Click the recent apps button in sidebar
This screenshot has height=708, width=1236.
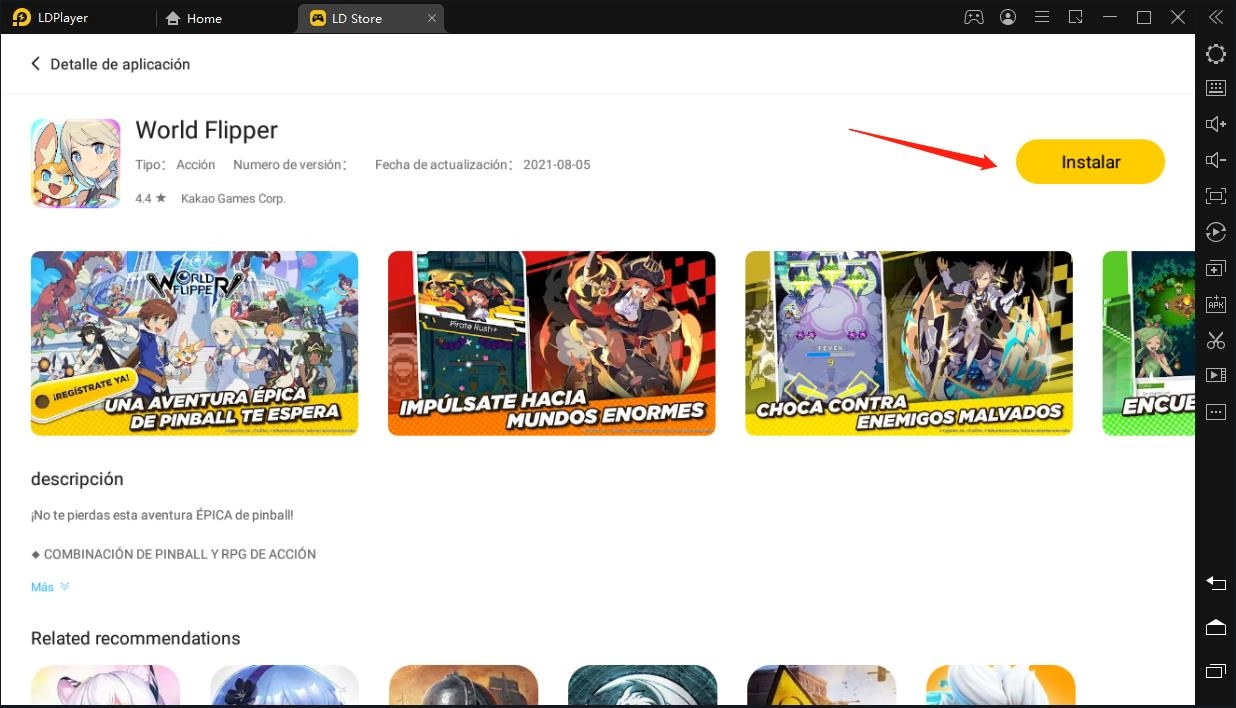pyautogui.click(x=1216, y=671)
